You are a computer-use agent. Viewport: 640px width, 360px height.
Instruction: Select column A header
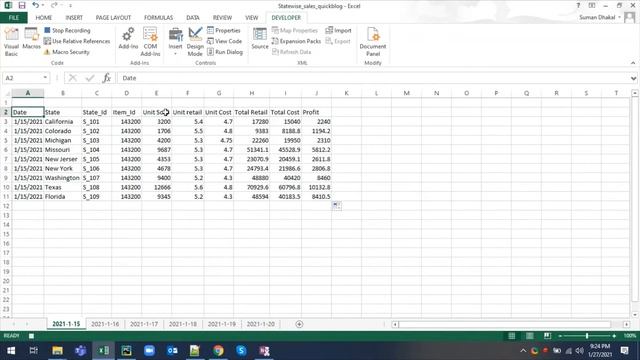click(28, 93)
